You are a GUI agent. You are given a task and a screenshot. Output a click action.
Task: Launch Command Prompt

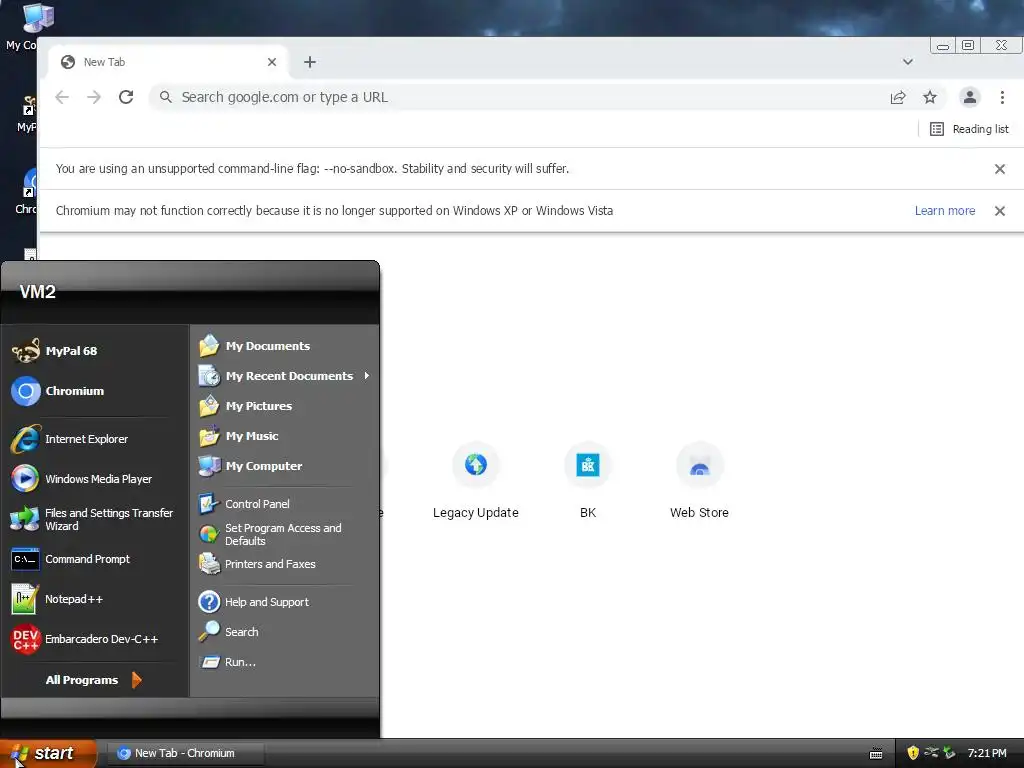[95, 559]
